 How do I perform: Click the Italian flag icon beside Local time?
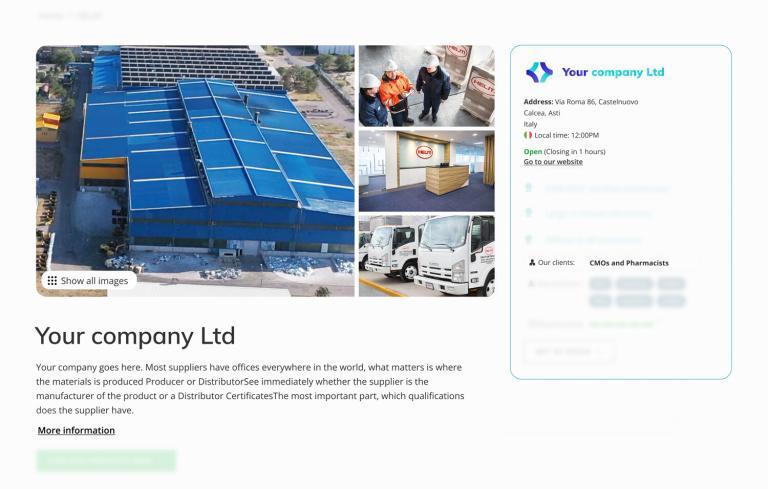point(528,135)
